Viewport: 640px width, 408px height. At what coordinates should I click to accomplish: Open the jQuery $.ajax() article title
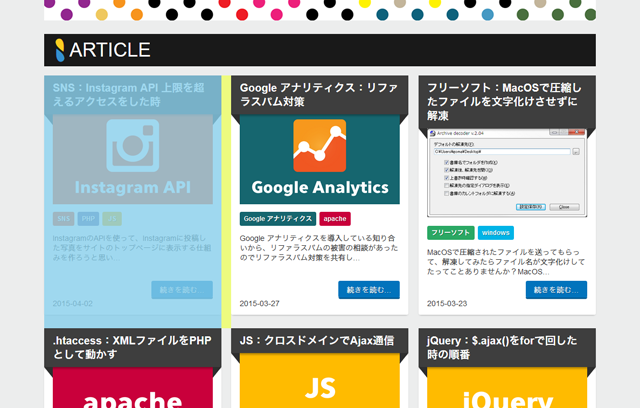point(502,349)
